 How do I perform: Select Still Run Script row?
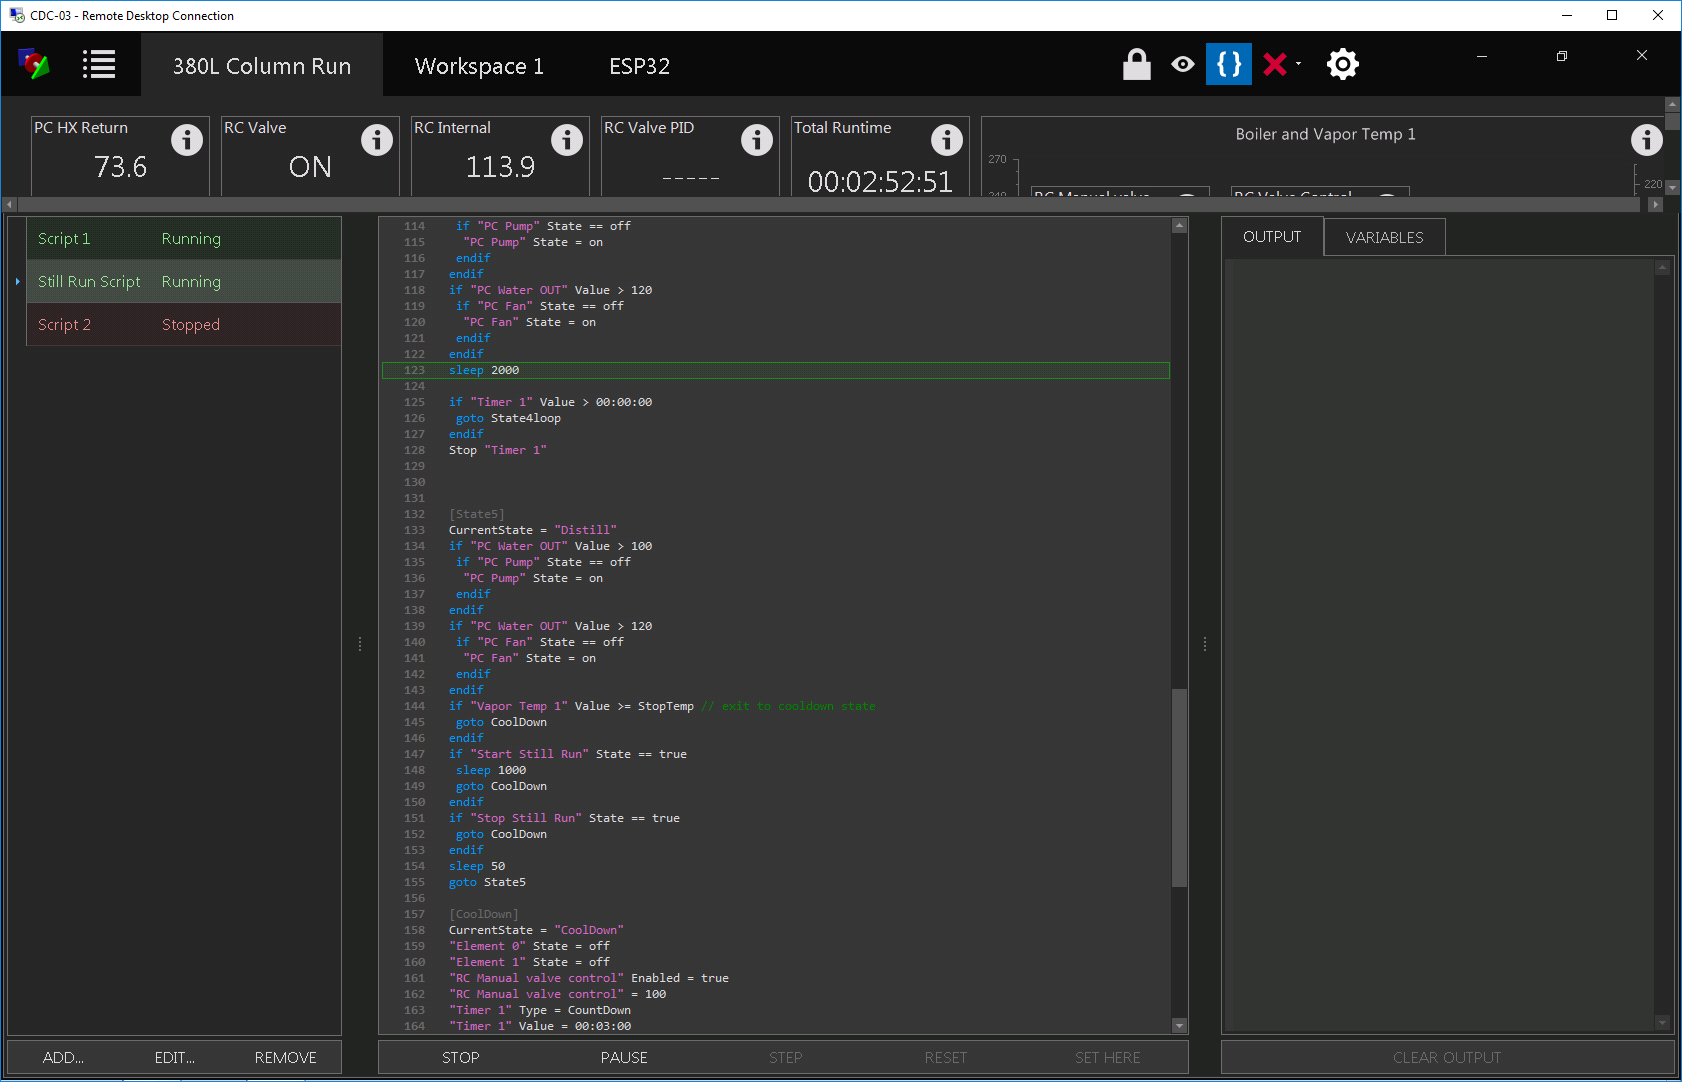tap(184, 282)
